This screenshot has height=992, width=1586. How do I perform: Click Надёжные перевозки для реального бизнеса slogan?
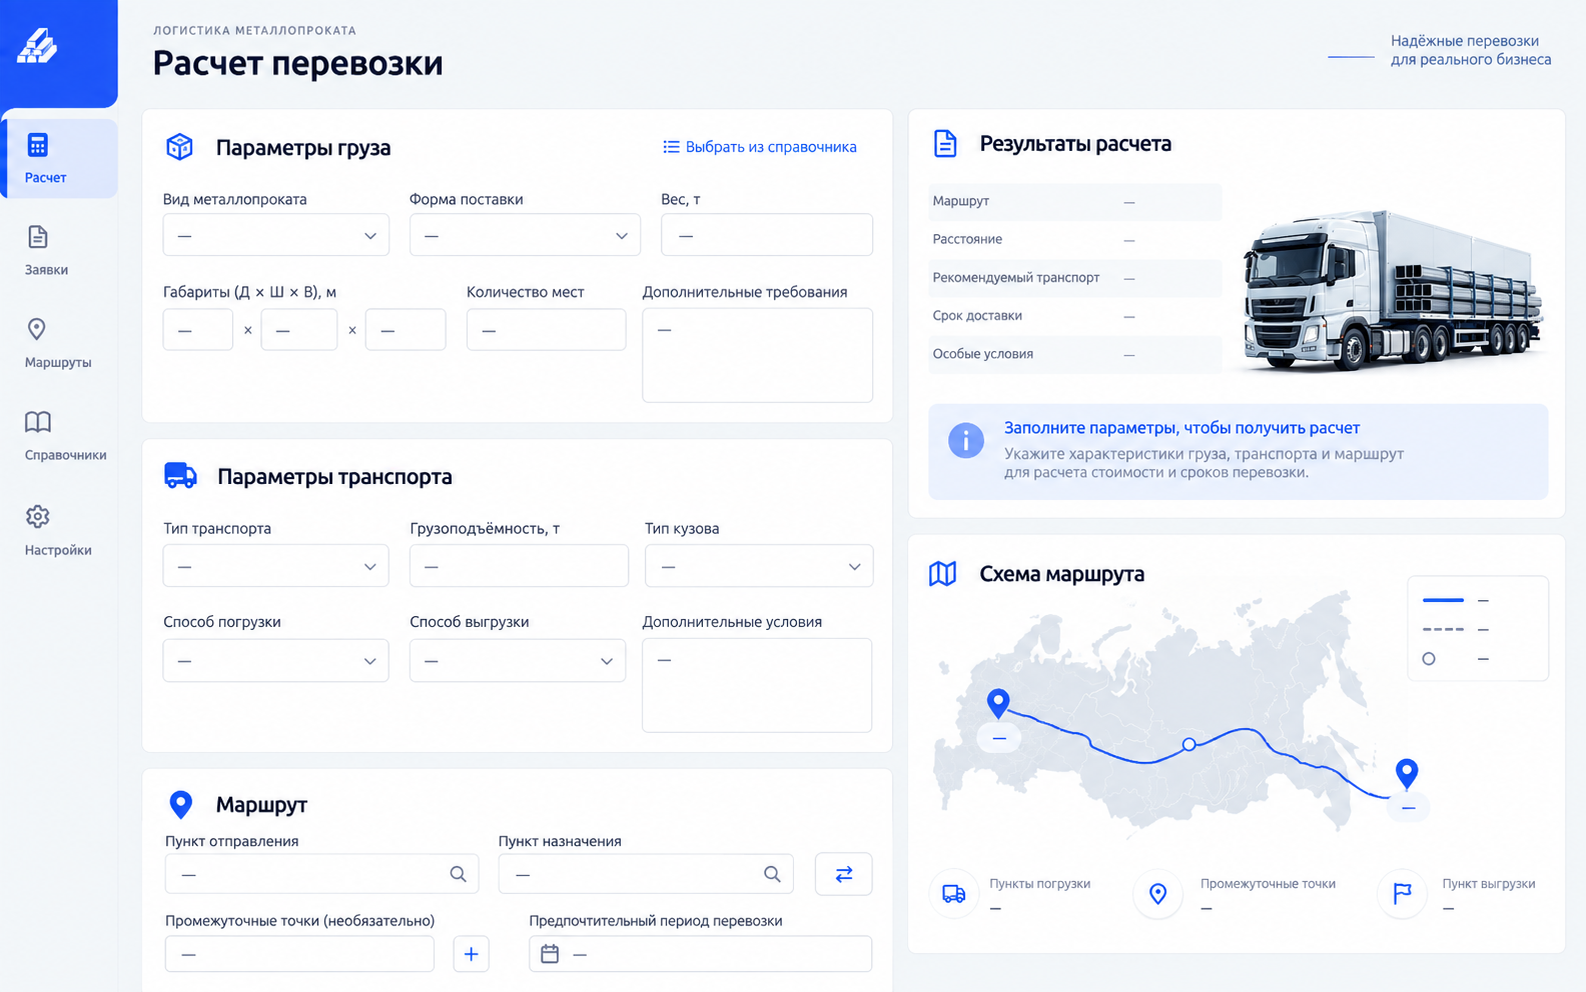[x=1470, y=50]
